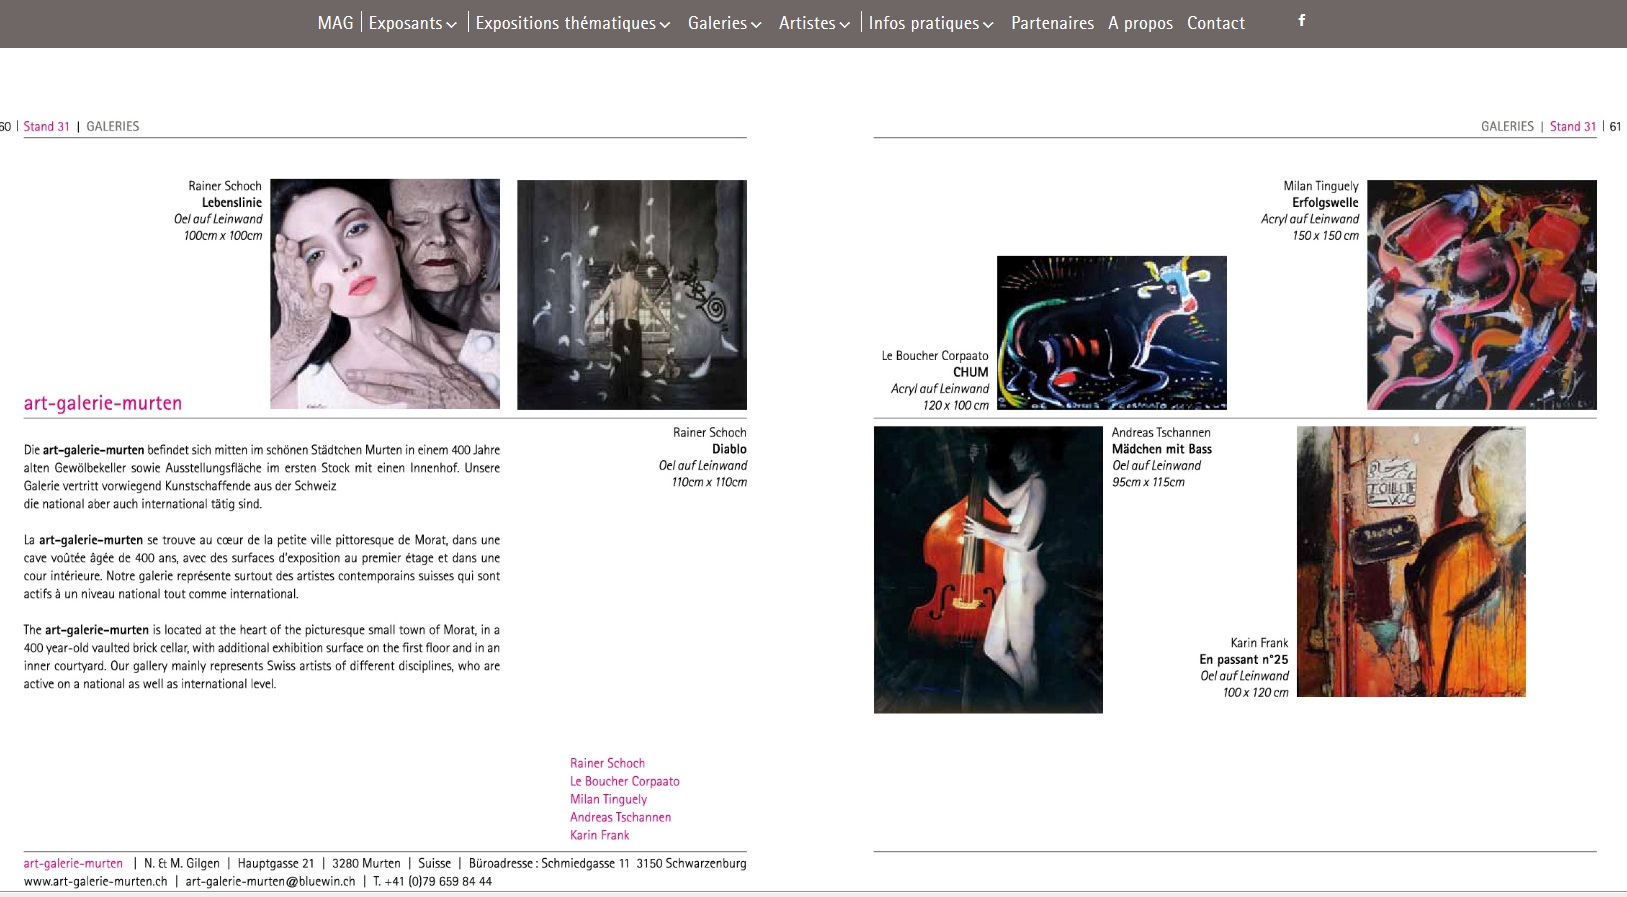Click the art-galerie-murten heading
Viewport: 1627px width, 897px height.
point(103,403)
